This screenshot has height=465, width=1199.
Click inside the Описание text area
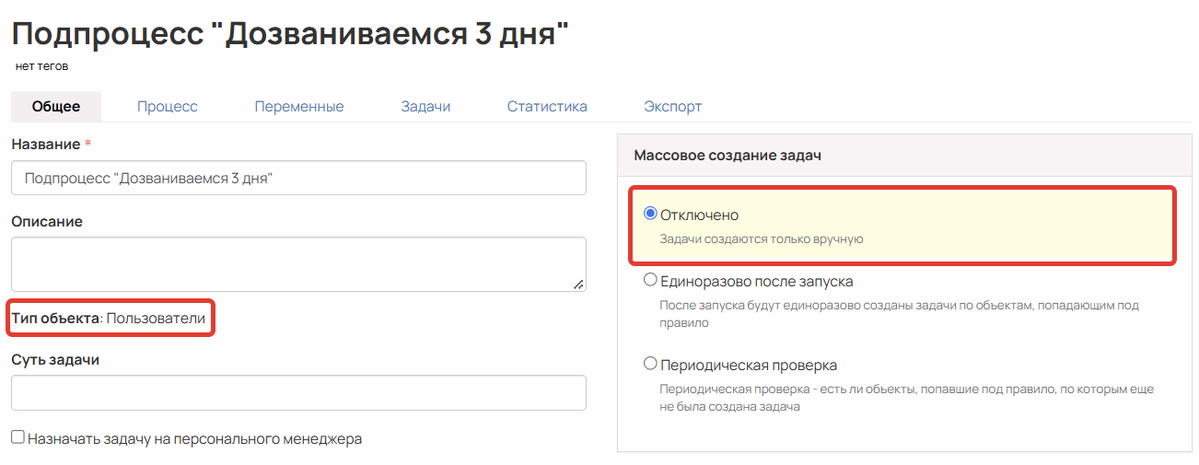click(299, 264)
